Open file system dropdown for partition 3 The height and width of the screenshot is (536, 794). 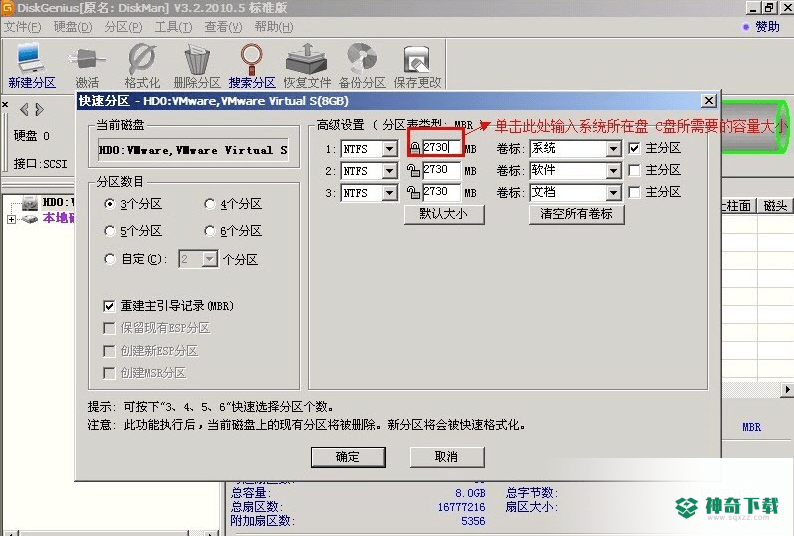tap(389, 193)
